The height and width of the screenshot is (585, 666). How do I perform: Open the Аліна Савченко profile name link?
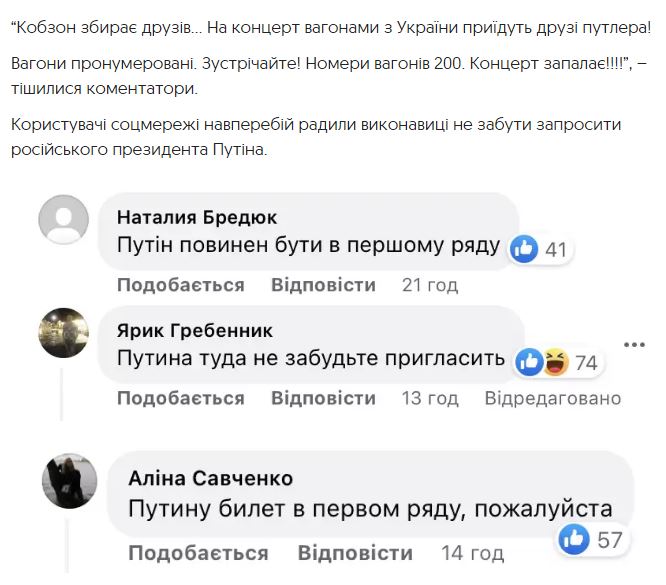(211, 478)
